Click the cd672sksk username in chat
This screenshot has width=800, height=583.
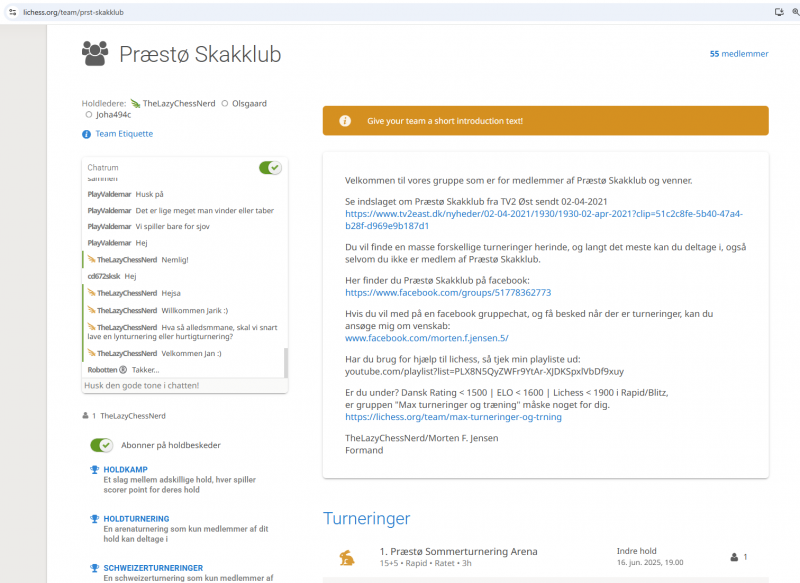104,276
